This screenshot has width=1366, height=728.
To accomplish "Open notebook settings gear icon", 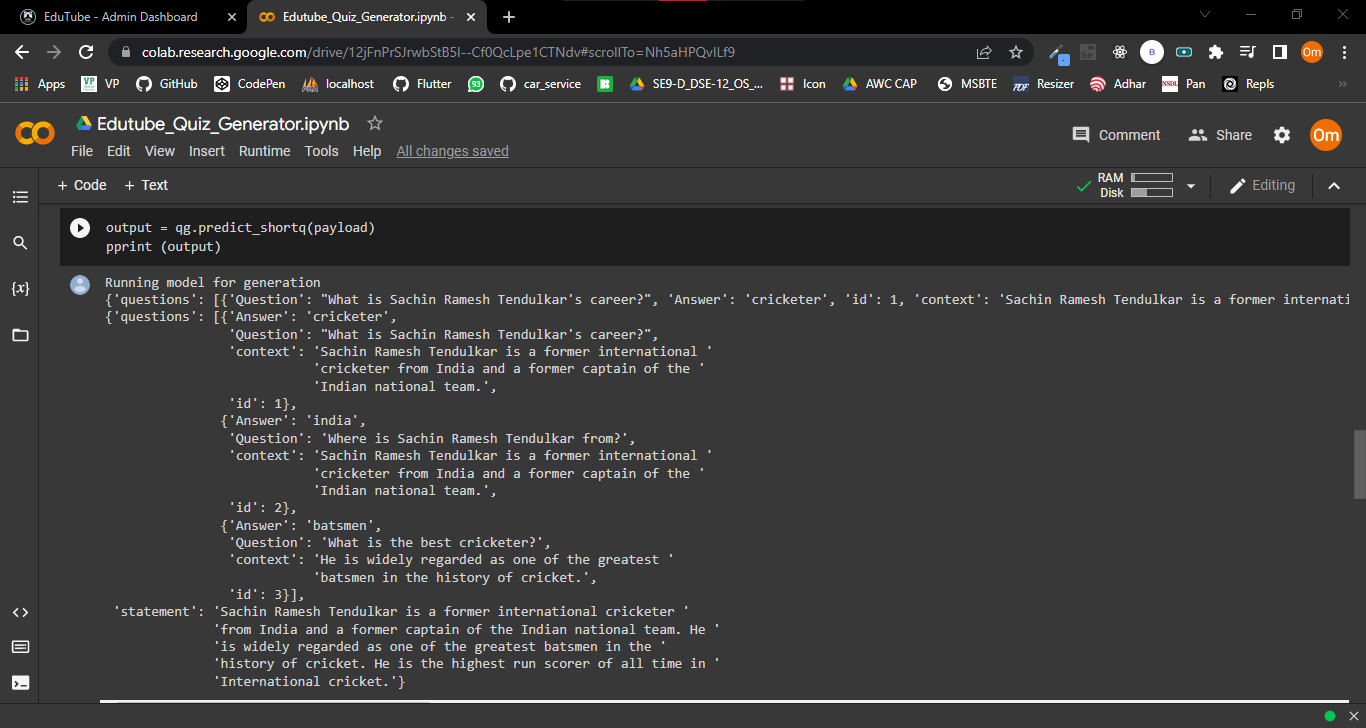I will pyautogui.click(x=1282, y=135).
